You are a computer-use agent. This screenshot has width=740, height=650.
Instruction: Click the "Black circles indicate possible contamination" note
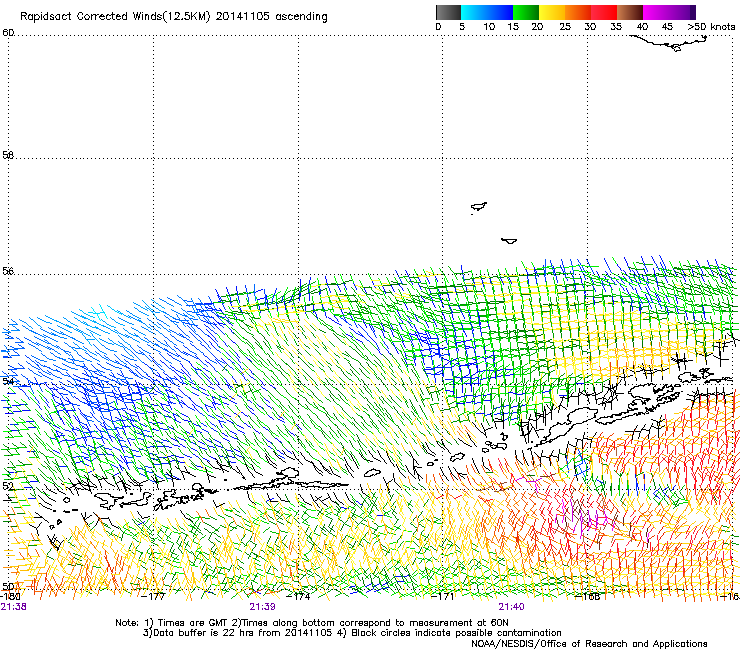450,633
